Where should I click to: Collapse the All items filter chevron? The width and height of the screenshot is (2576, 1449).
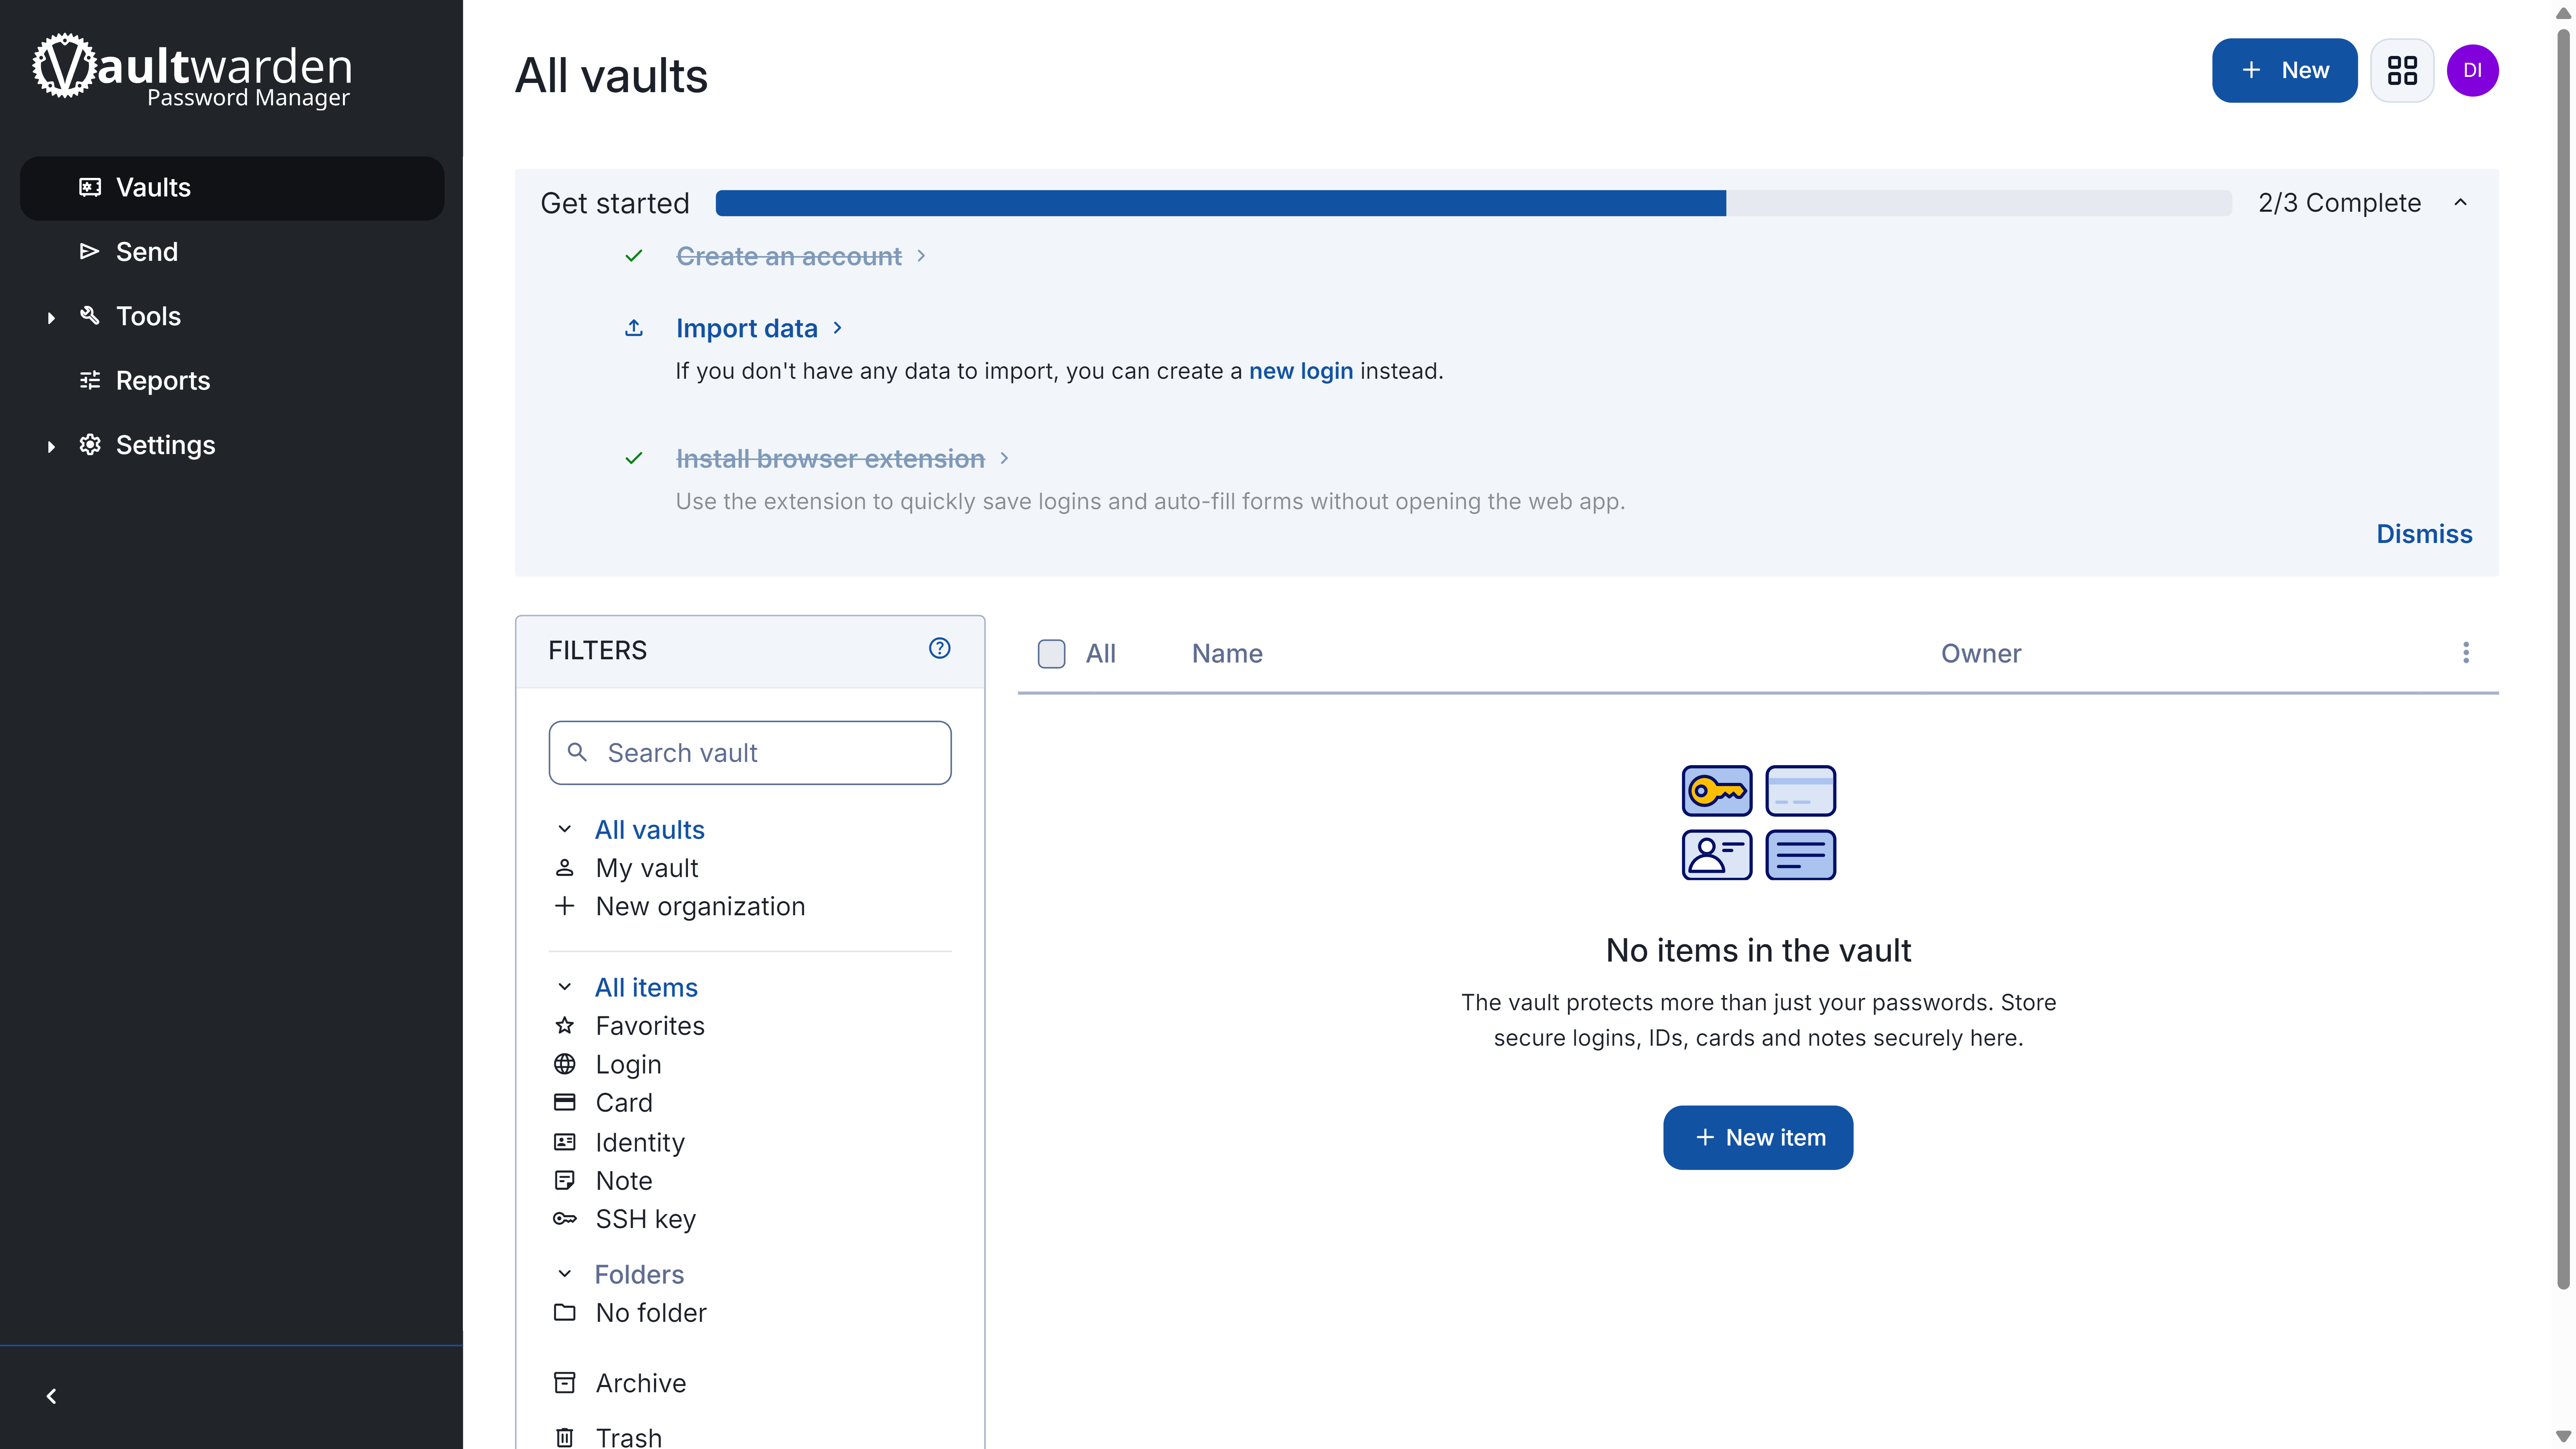click(x=565, y=987)
